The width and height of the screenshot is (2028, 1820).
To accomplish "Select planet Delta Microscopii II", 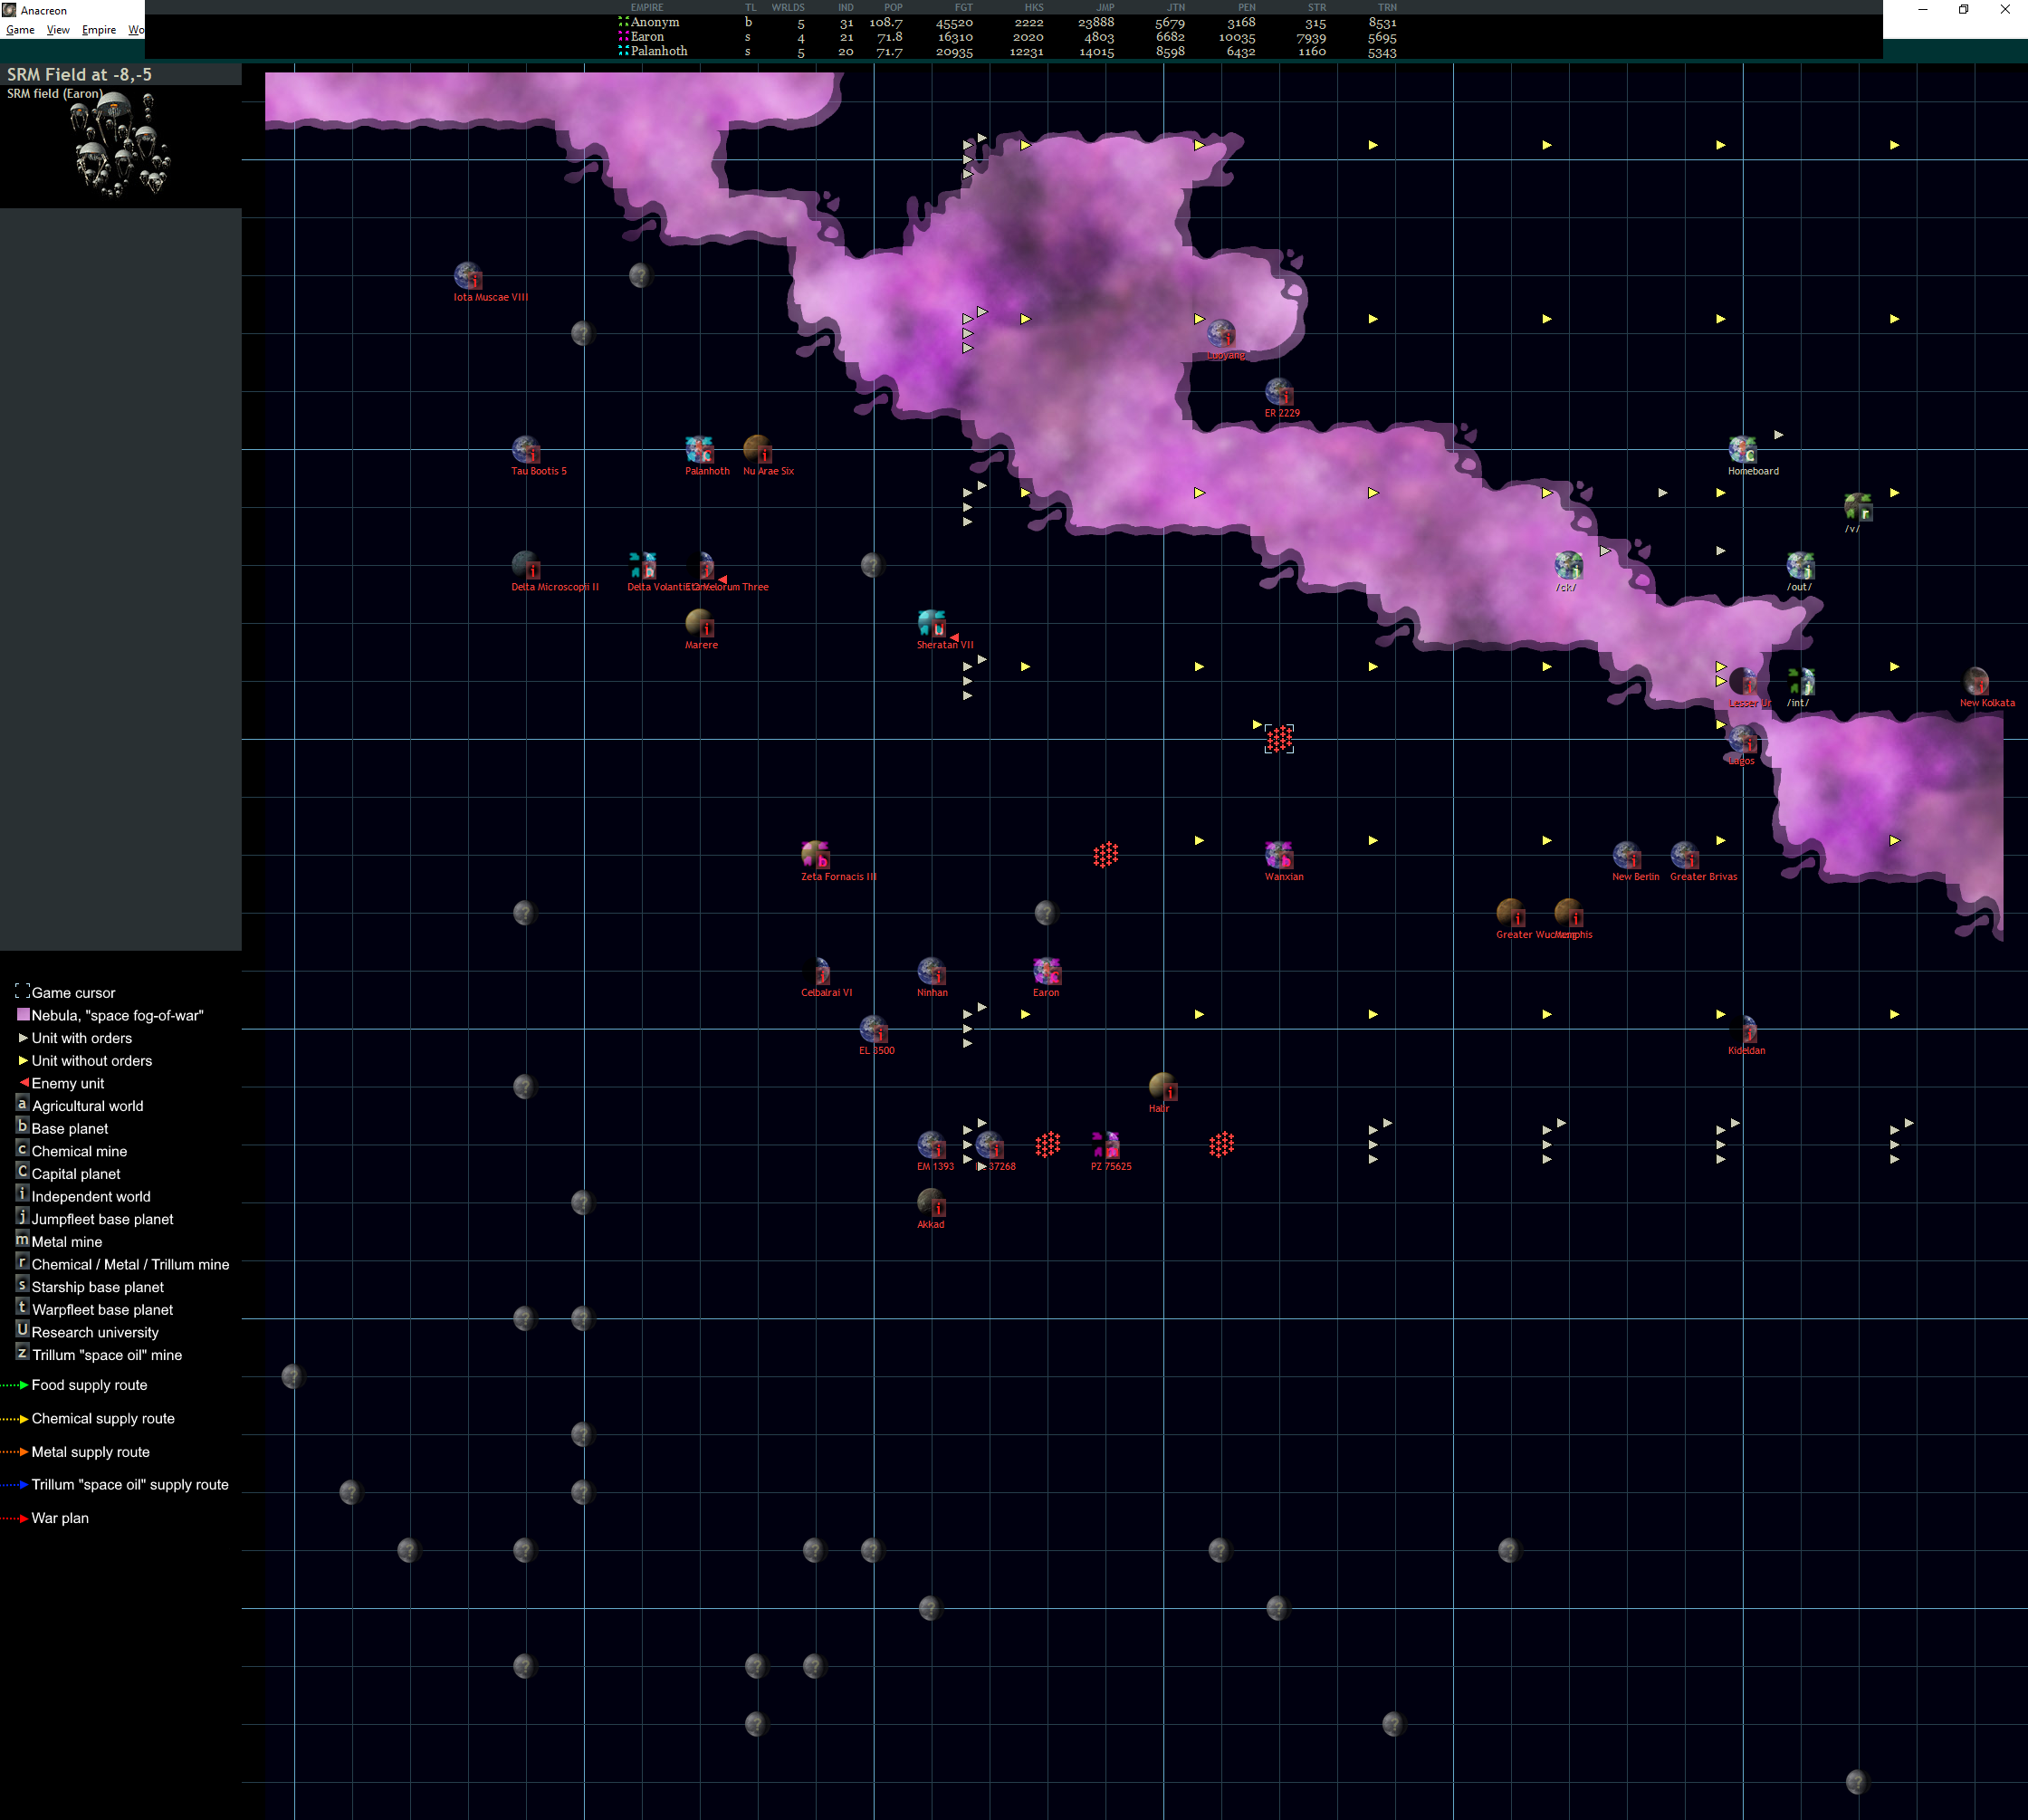I will pyautogui.click(x=526, y=566).
